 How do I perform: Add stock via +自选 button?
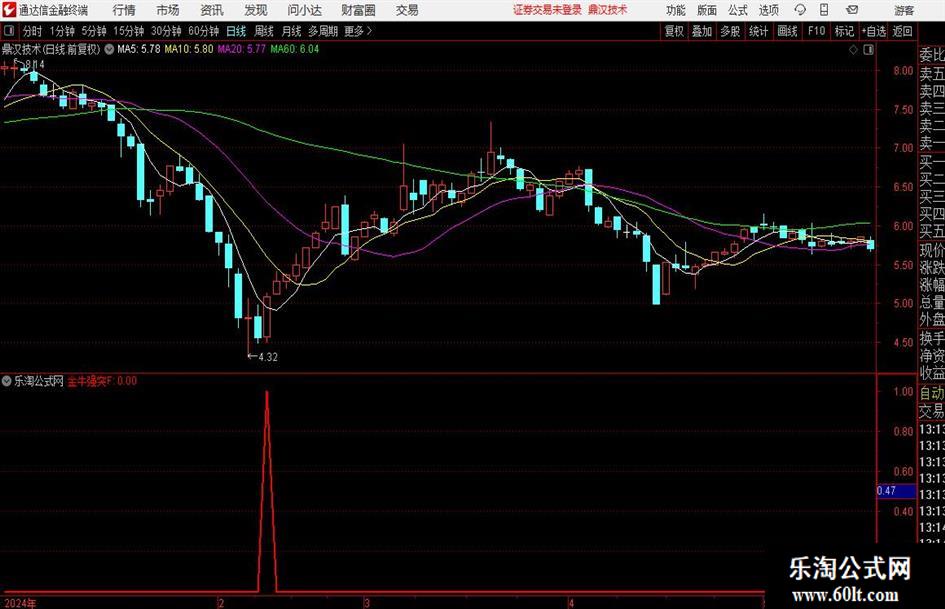pyautogui.click(x=874, y=31)
